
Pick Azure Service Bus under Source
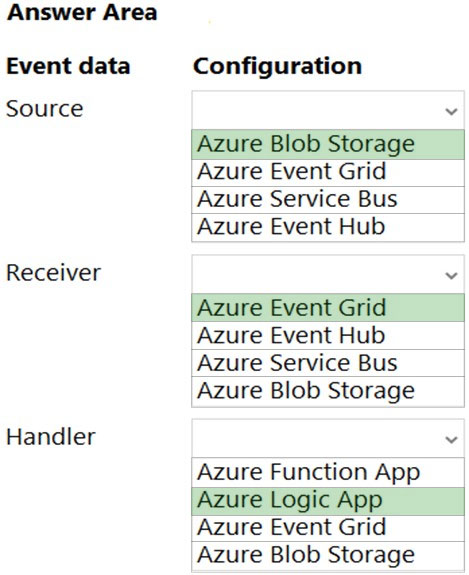tap(328, 200)
